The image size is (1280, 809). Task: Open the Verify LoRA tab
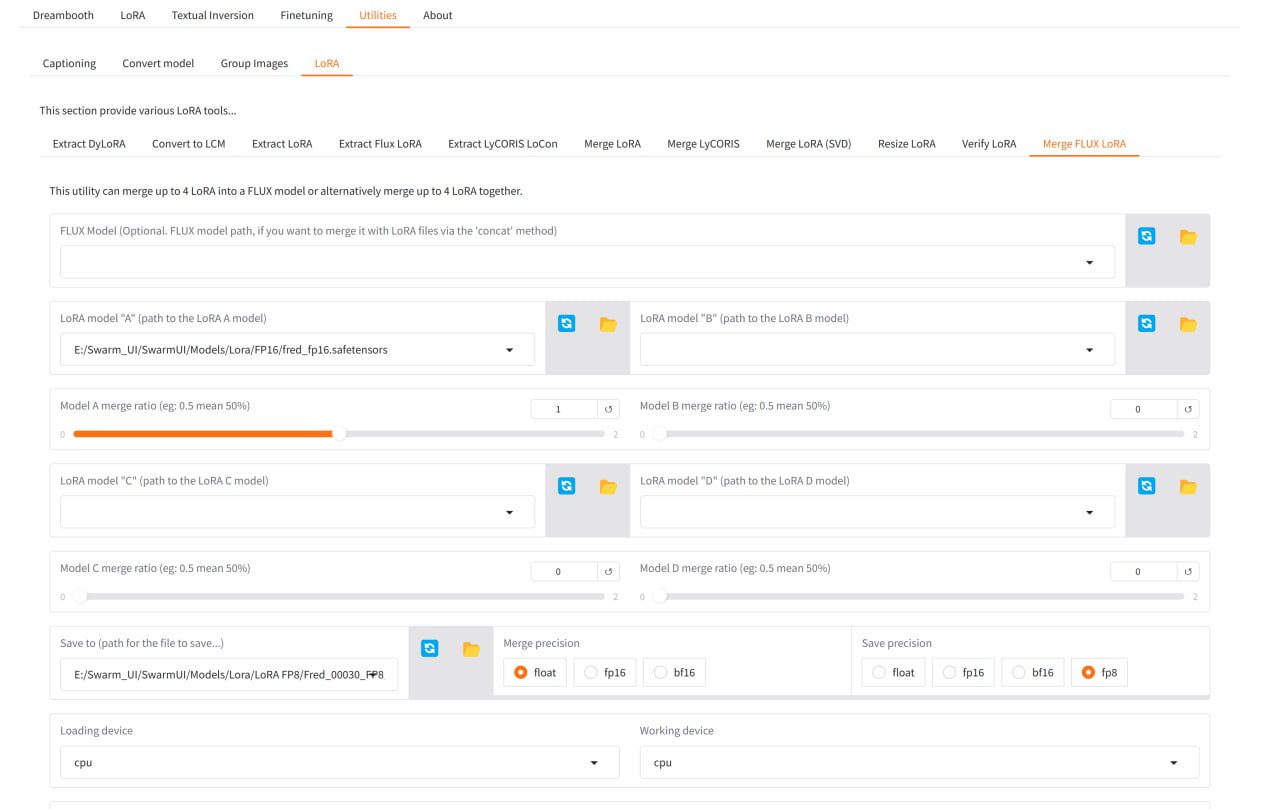point(989,144)
